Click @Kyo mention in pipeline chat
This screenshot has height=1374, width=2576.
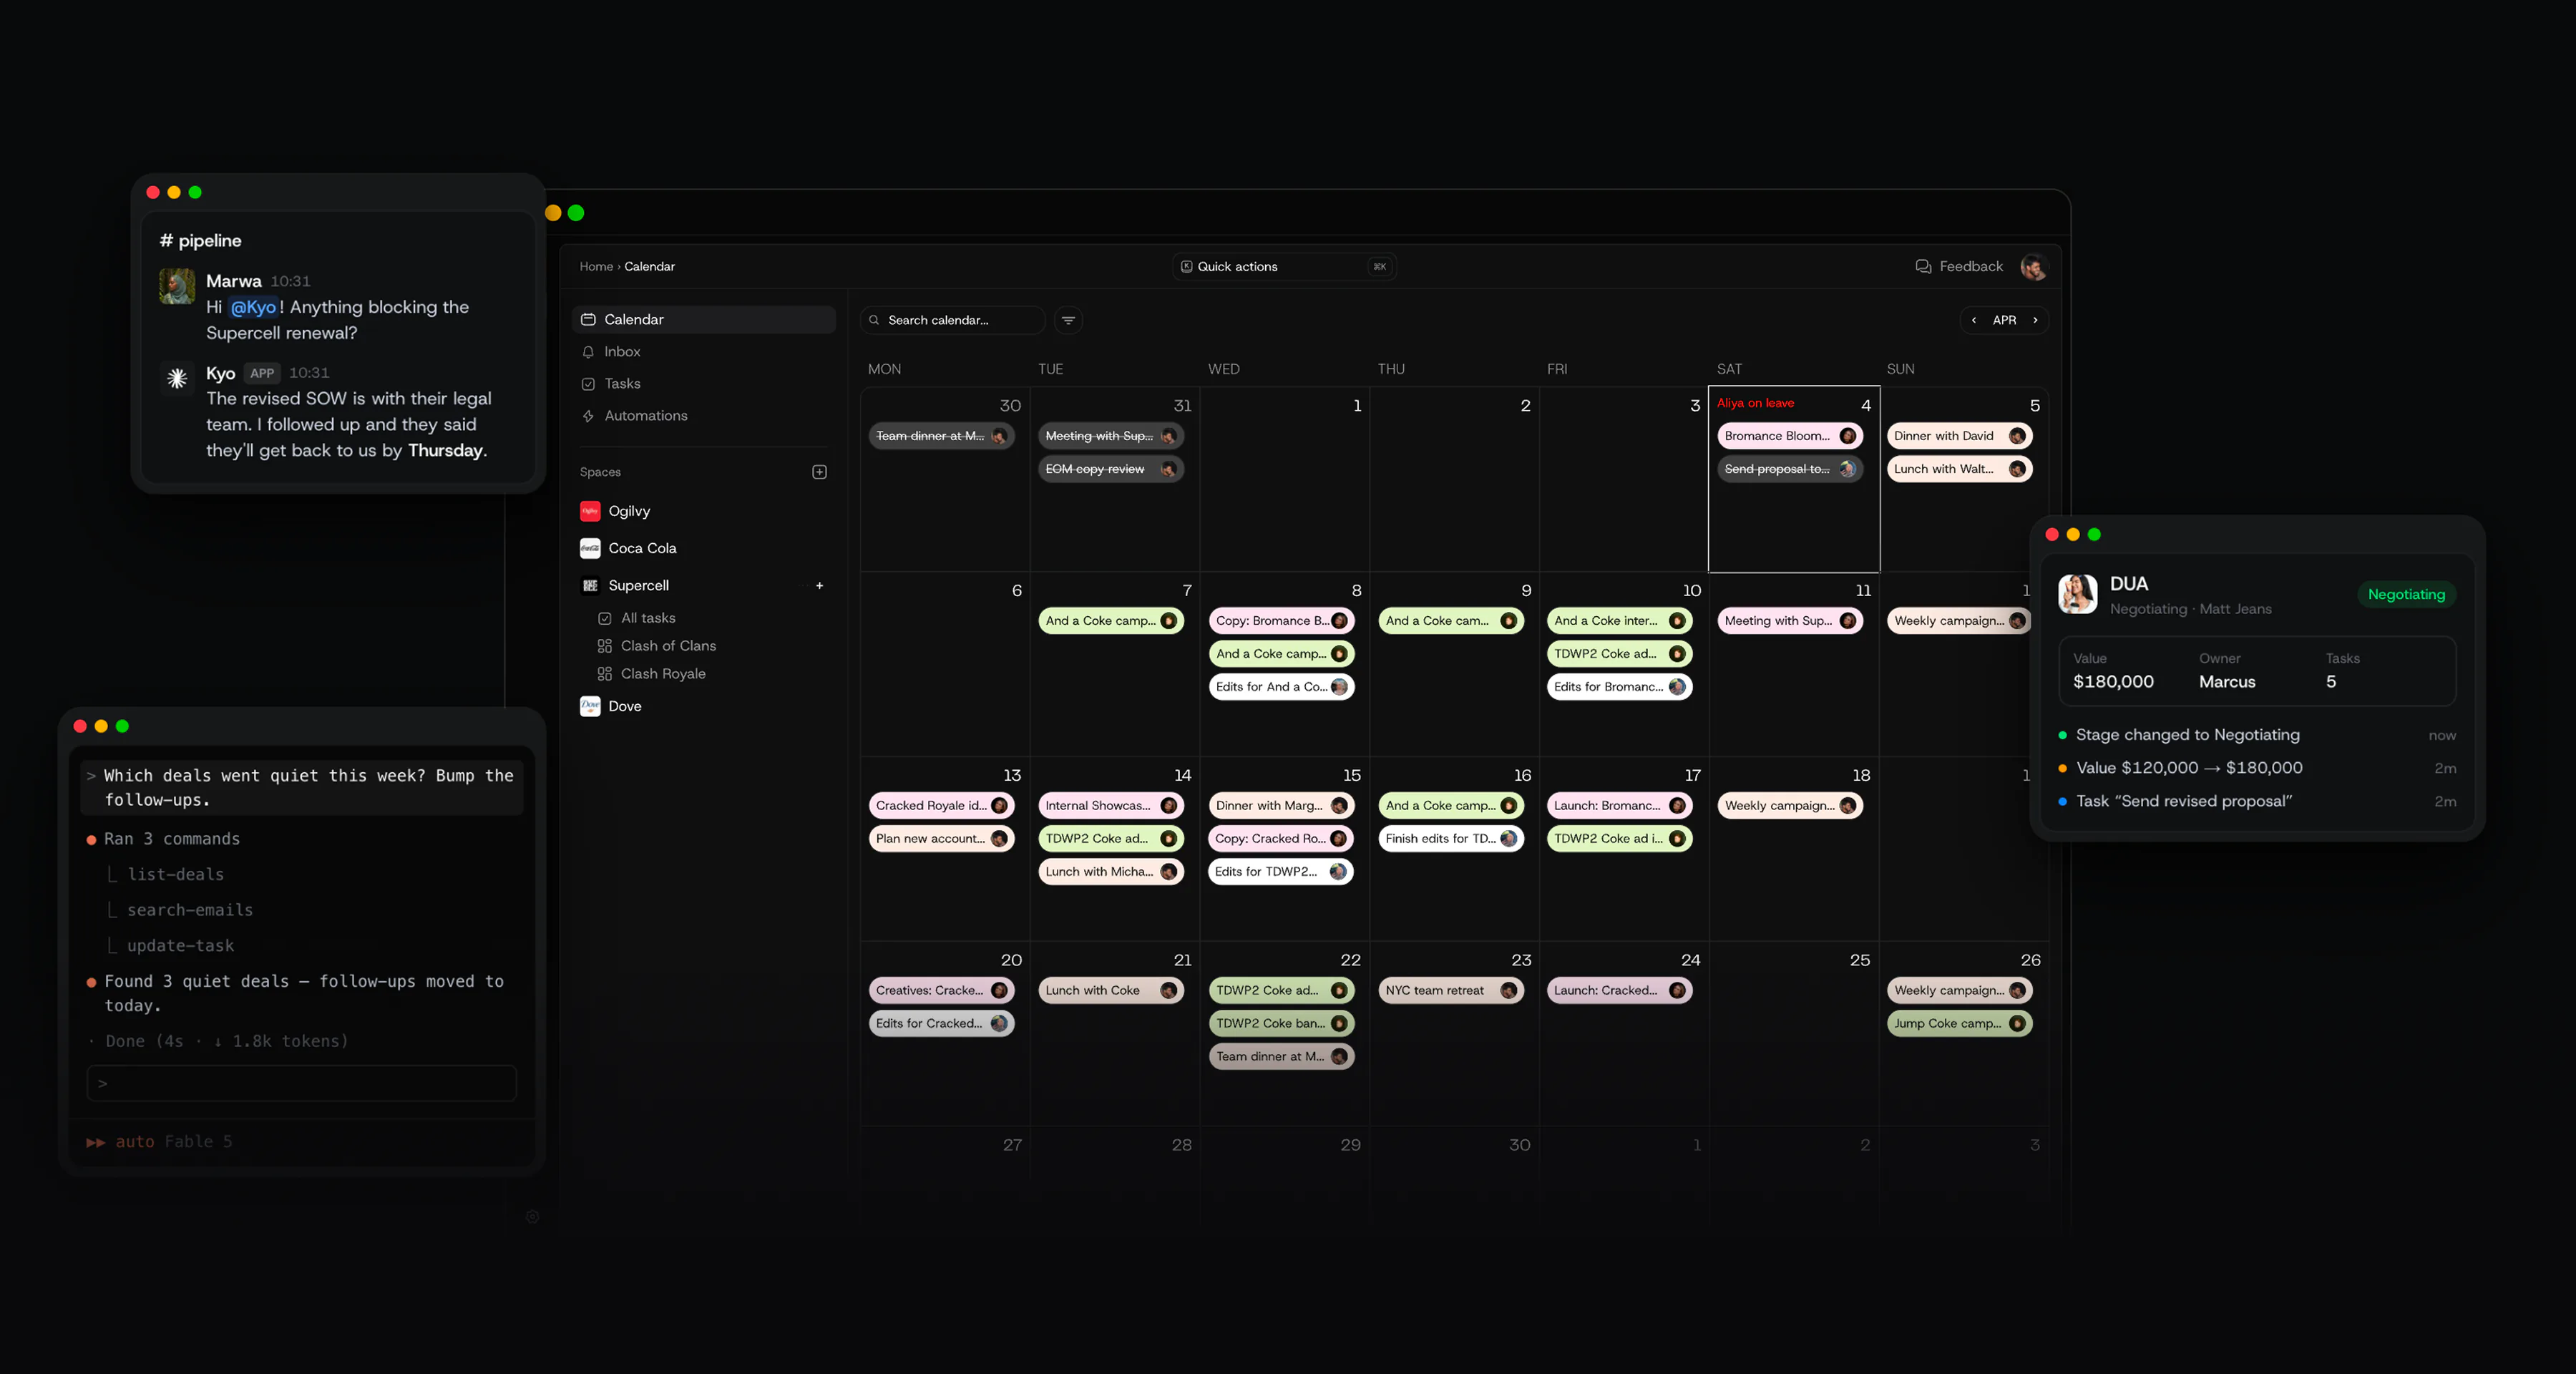pos(253,307)
